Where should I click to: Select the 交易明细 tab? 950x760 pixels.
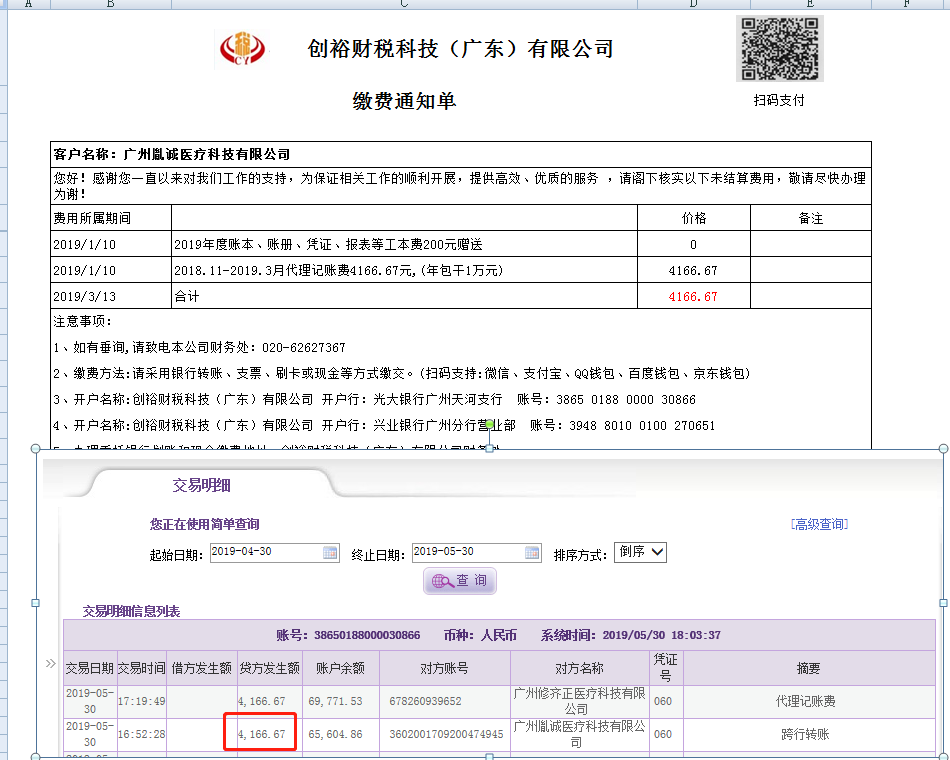[x=202, y=485]
